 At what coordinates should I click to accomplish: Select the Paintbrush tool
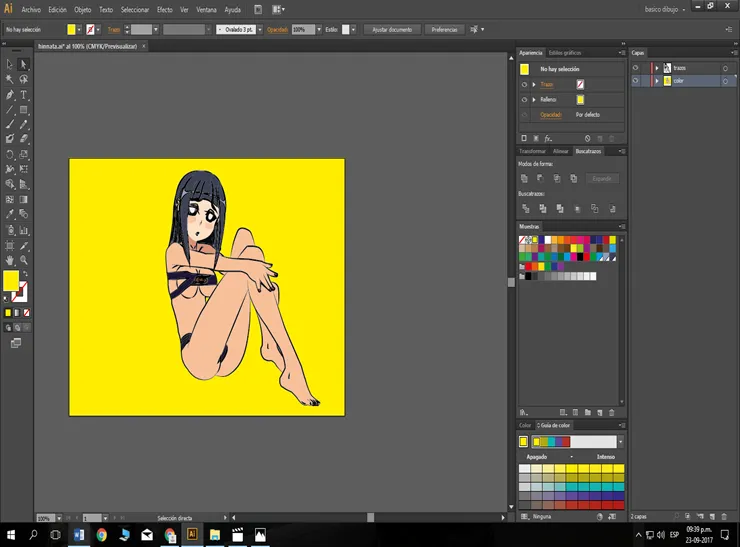(9, 124)
